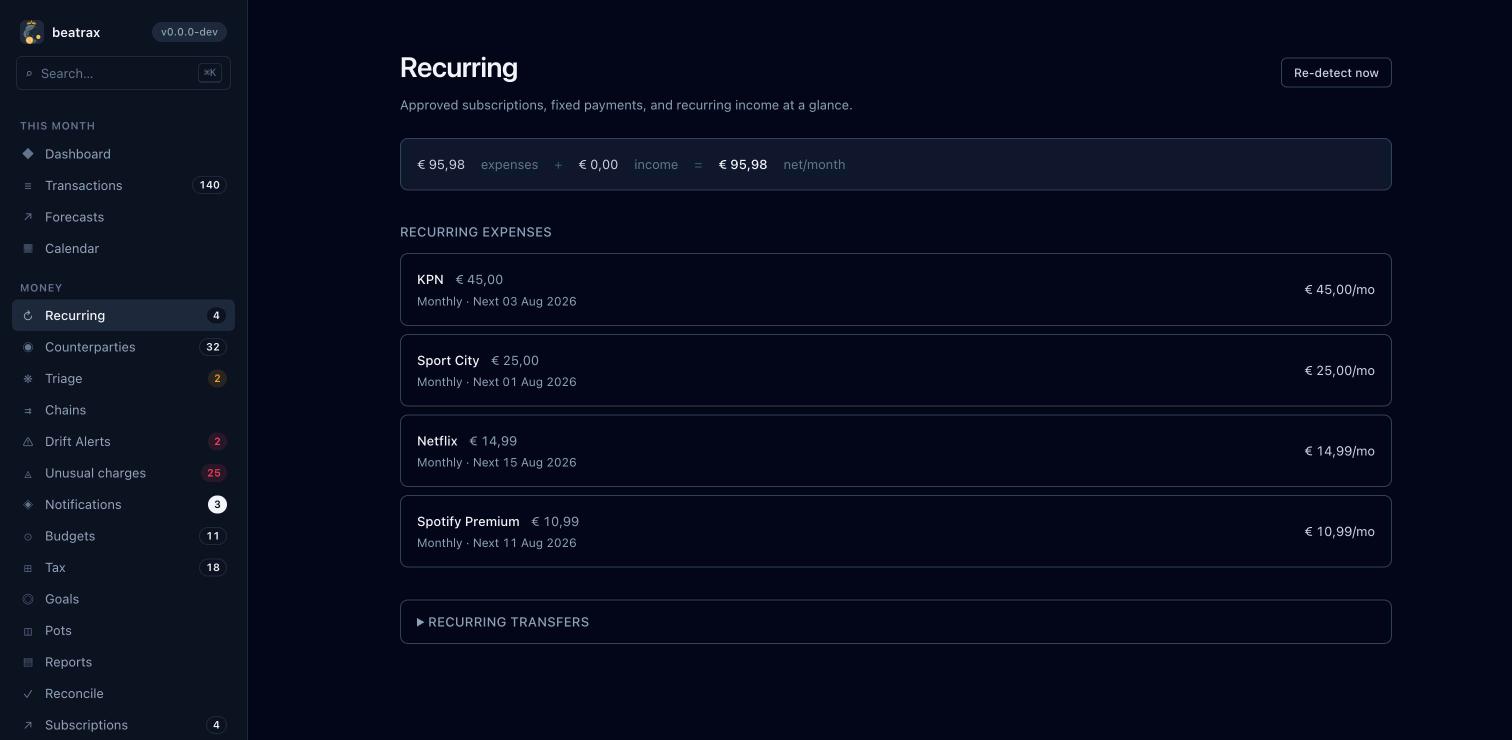Click the € 14,99/mo Netflix amount
Image resolution: width=1512 pixels, height=740 pixels.
pos(1339,451)
